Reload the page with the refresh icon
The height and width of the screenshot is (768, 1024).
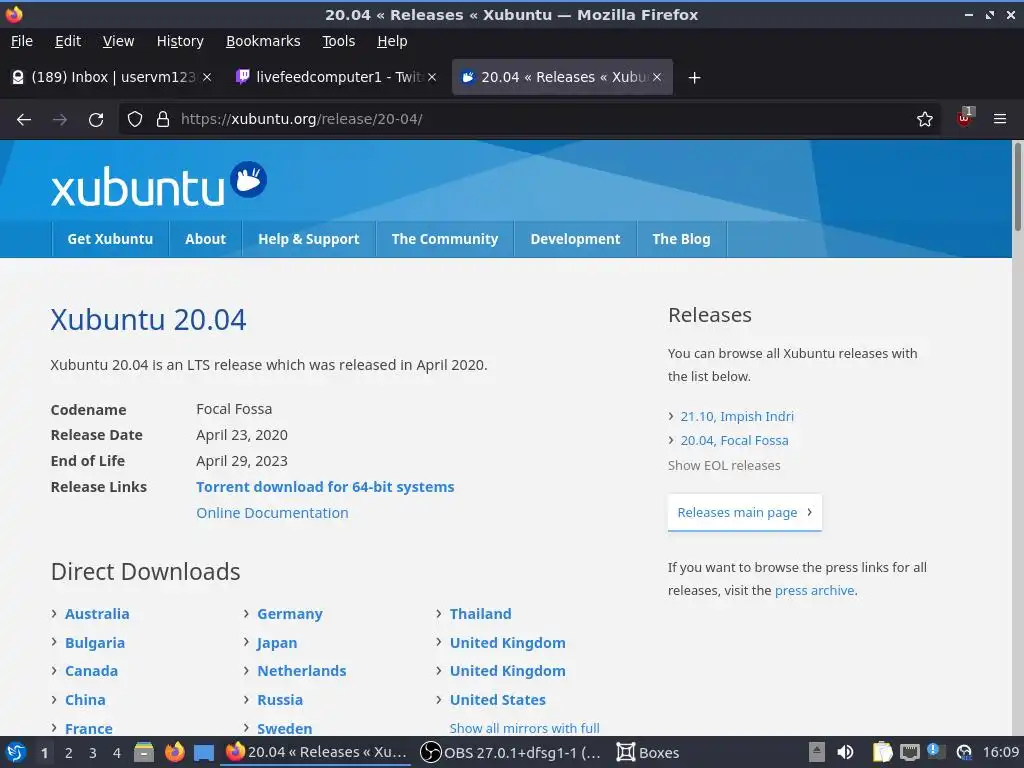coord(96,120)
